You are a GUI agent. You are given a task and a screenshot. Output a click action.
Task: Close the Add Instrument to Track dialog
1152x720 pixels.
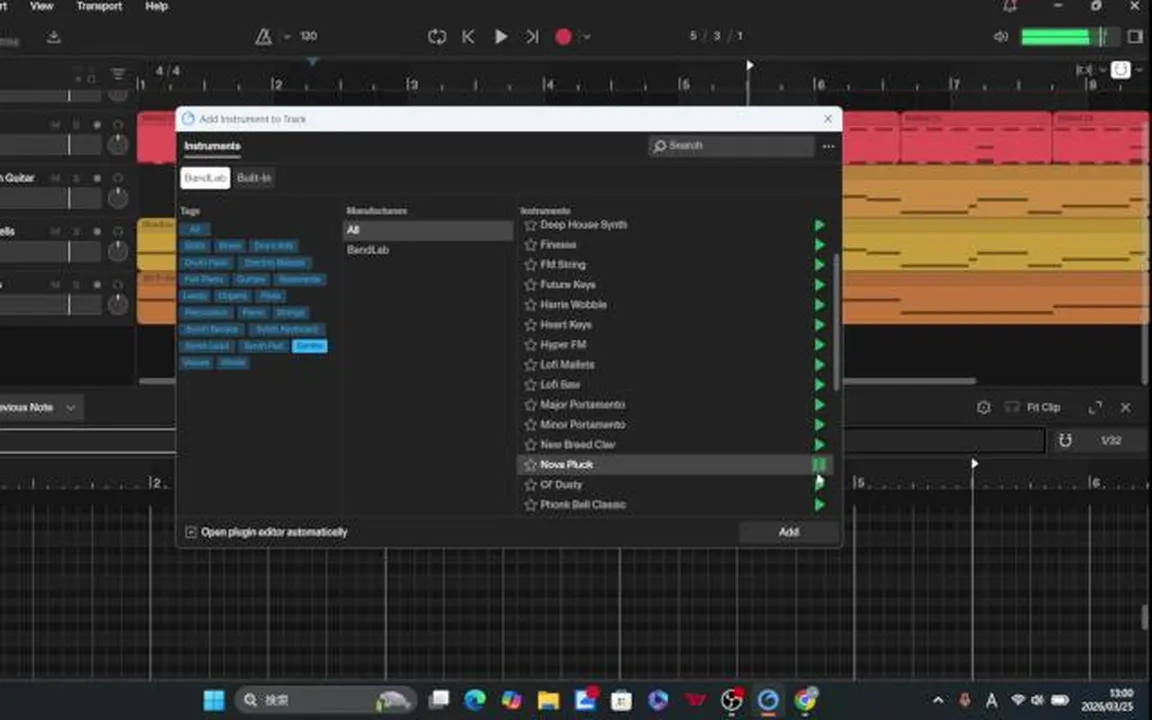coord(828,119)
